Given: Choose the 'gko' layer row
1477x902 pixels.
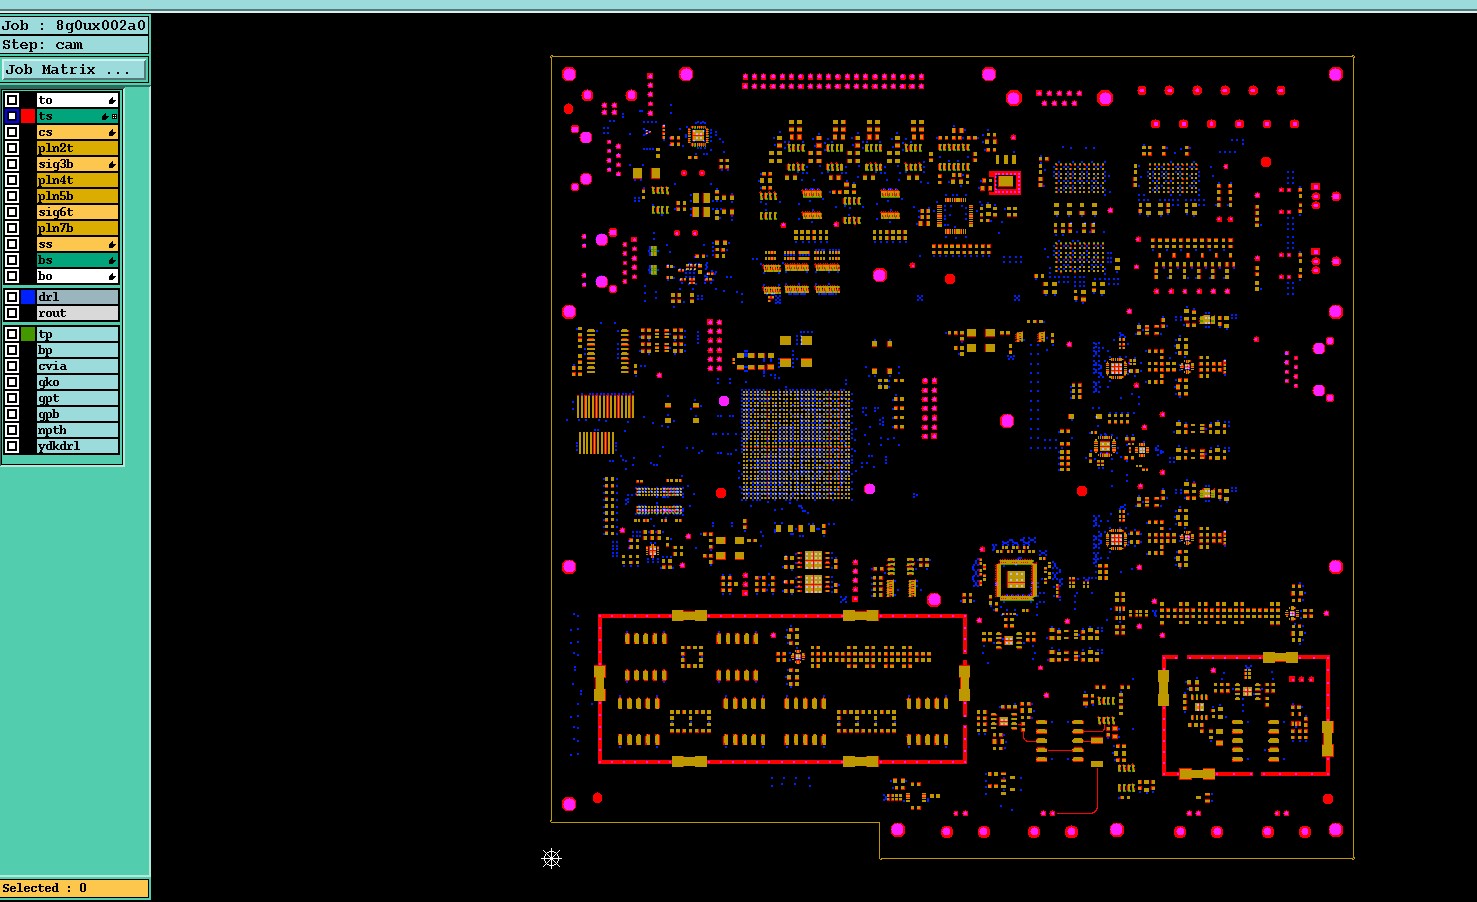Looking at the screenshot, I should [78, 382].
